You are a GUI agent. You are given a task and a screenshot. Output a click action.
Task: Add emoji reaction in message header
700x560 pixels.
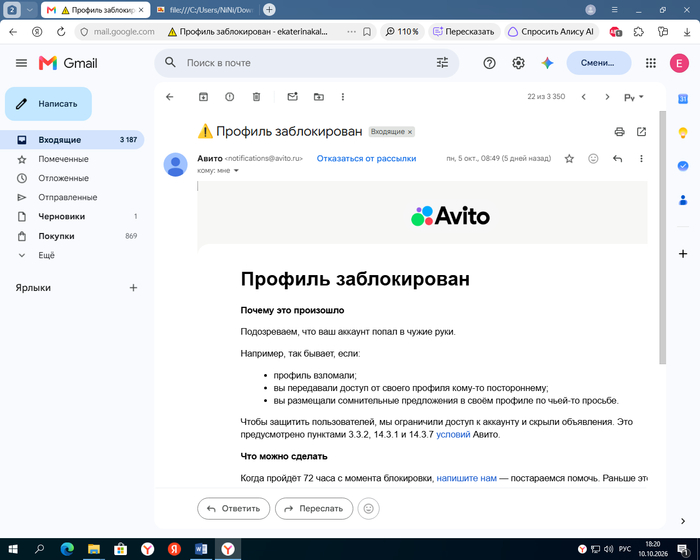pyautogui.click(x=593, y=159)
